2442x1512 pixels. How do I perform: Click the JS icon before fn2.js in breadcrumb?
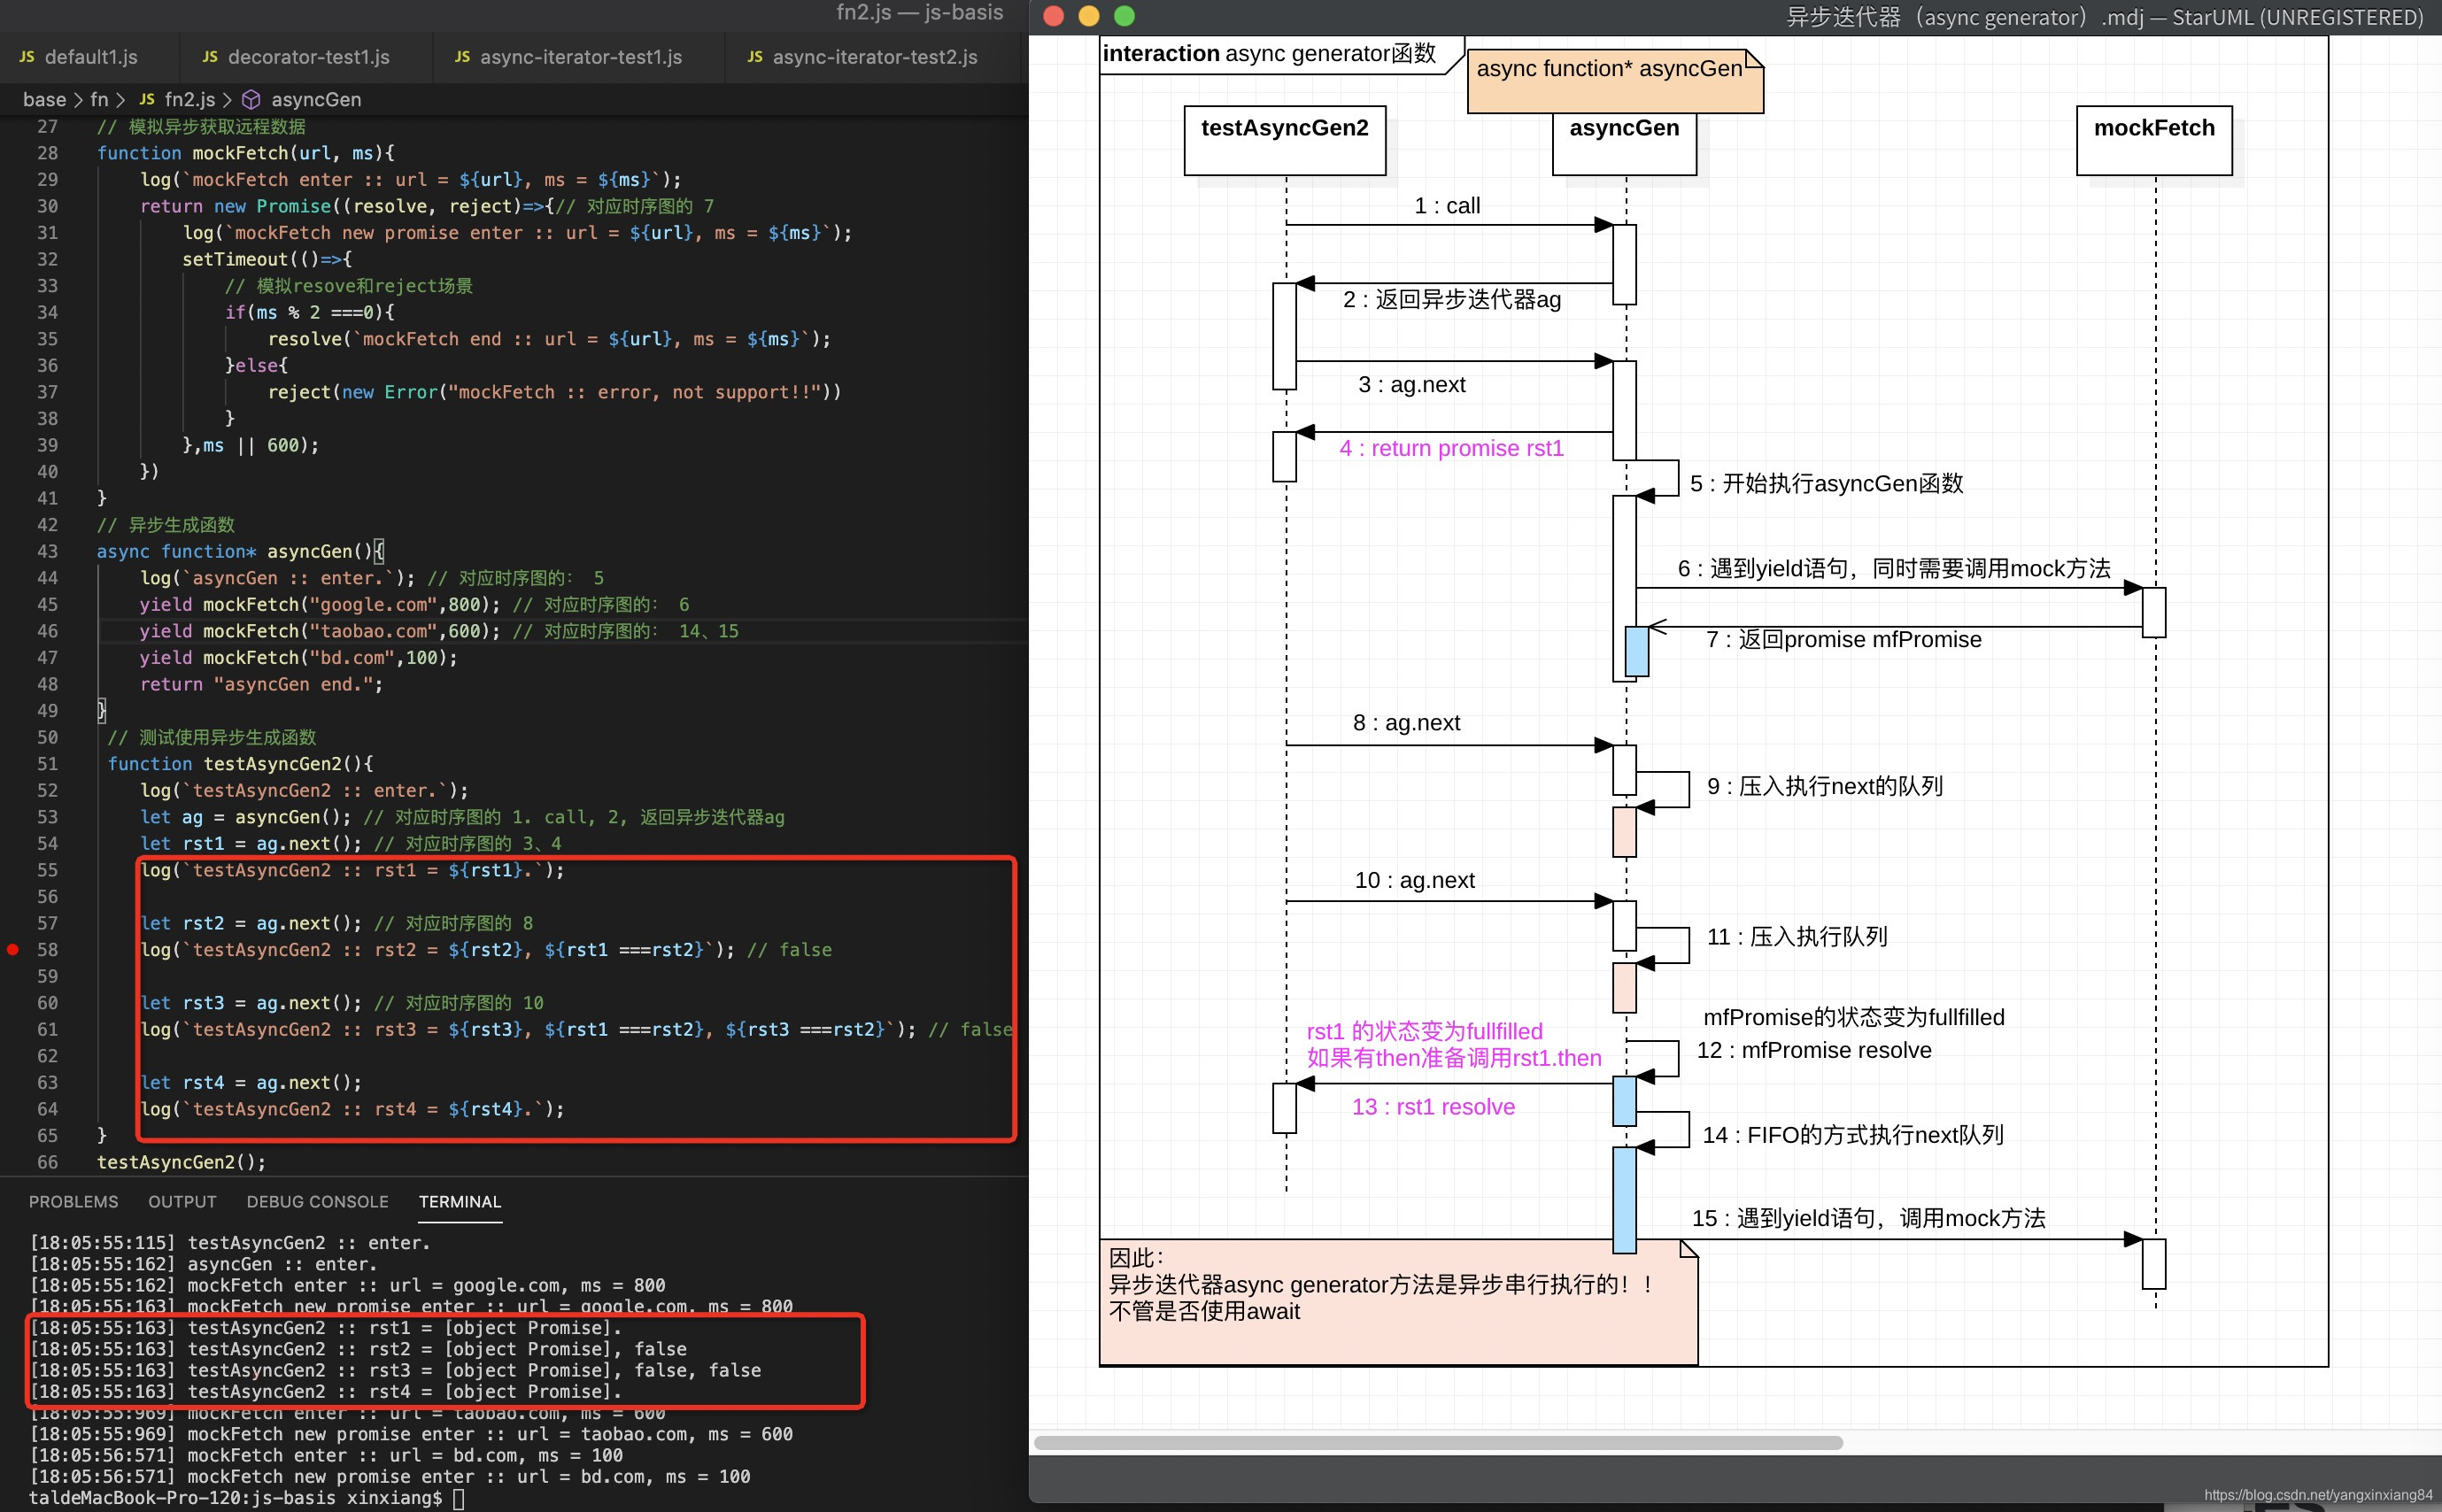(147, 100)
